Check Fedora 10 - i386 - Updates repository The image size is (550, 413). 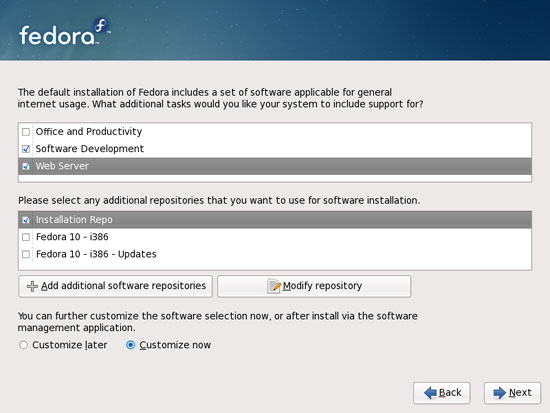tap(26, 254)
